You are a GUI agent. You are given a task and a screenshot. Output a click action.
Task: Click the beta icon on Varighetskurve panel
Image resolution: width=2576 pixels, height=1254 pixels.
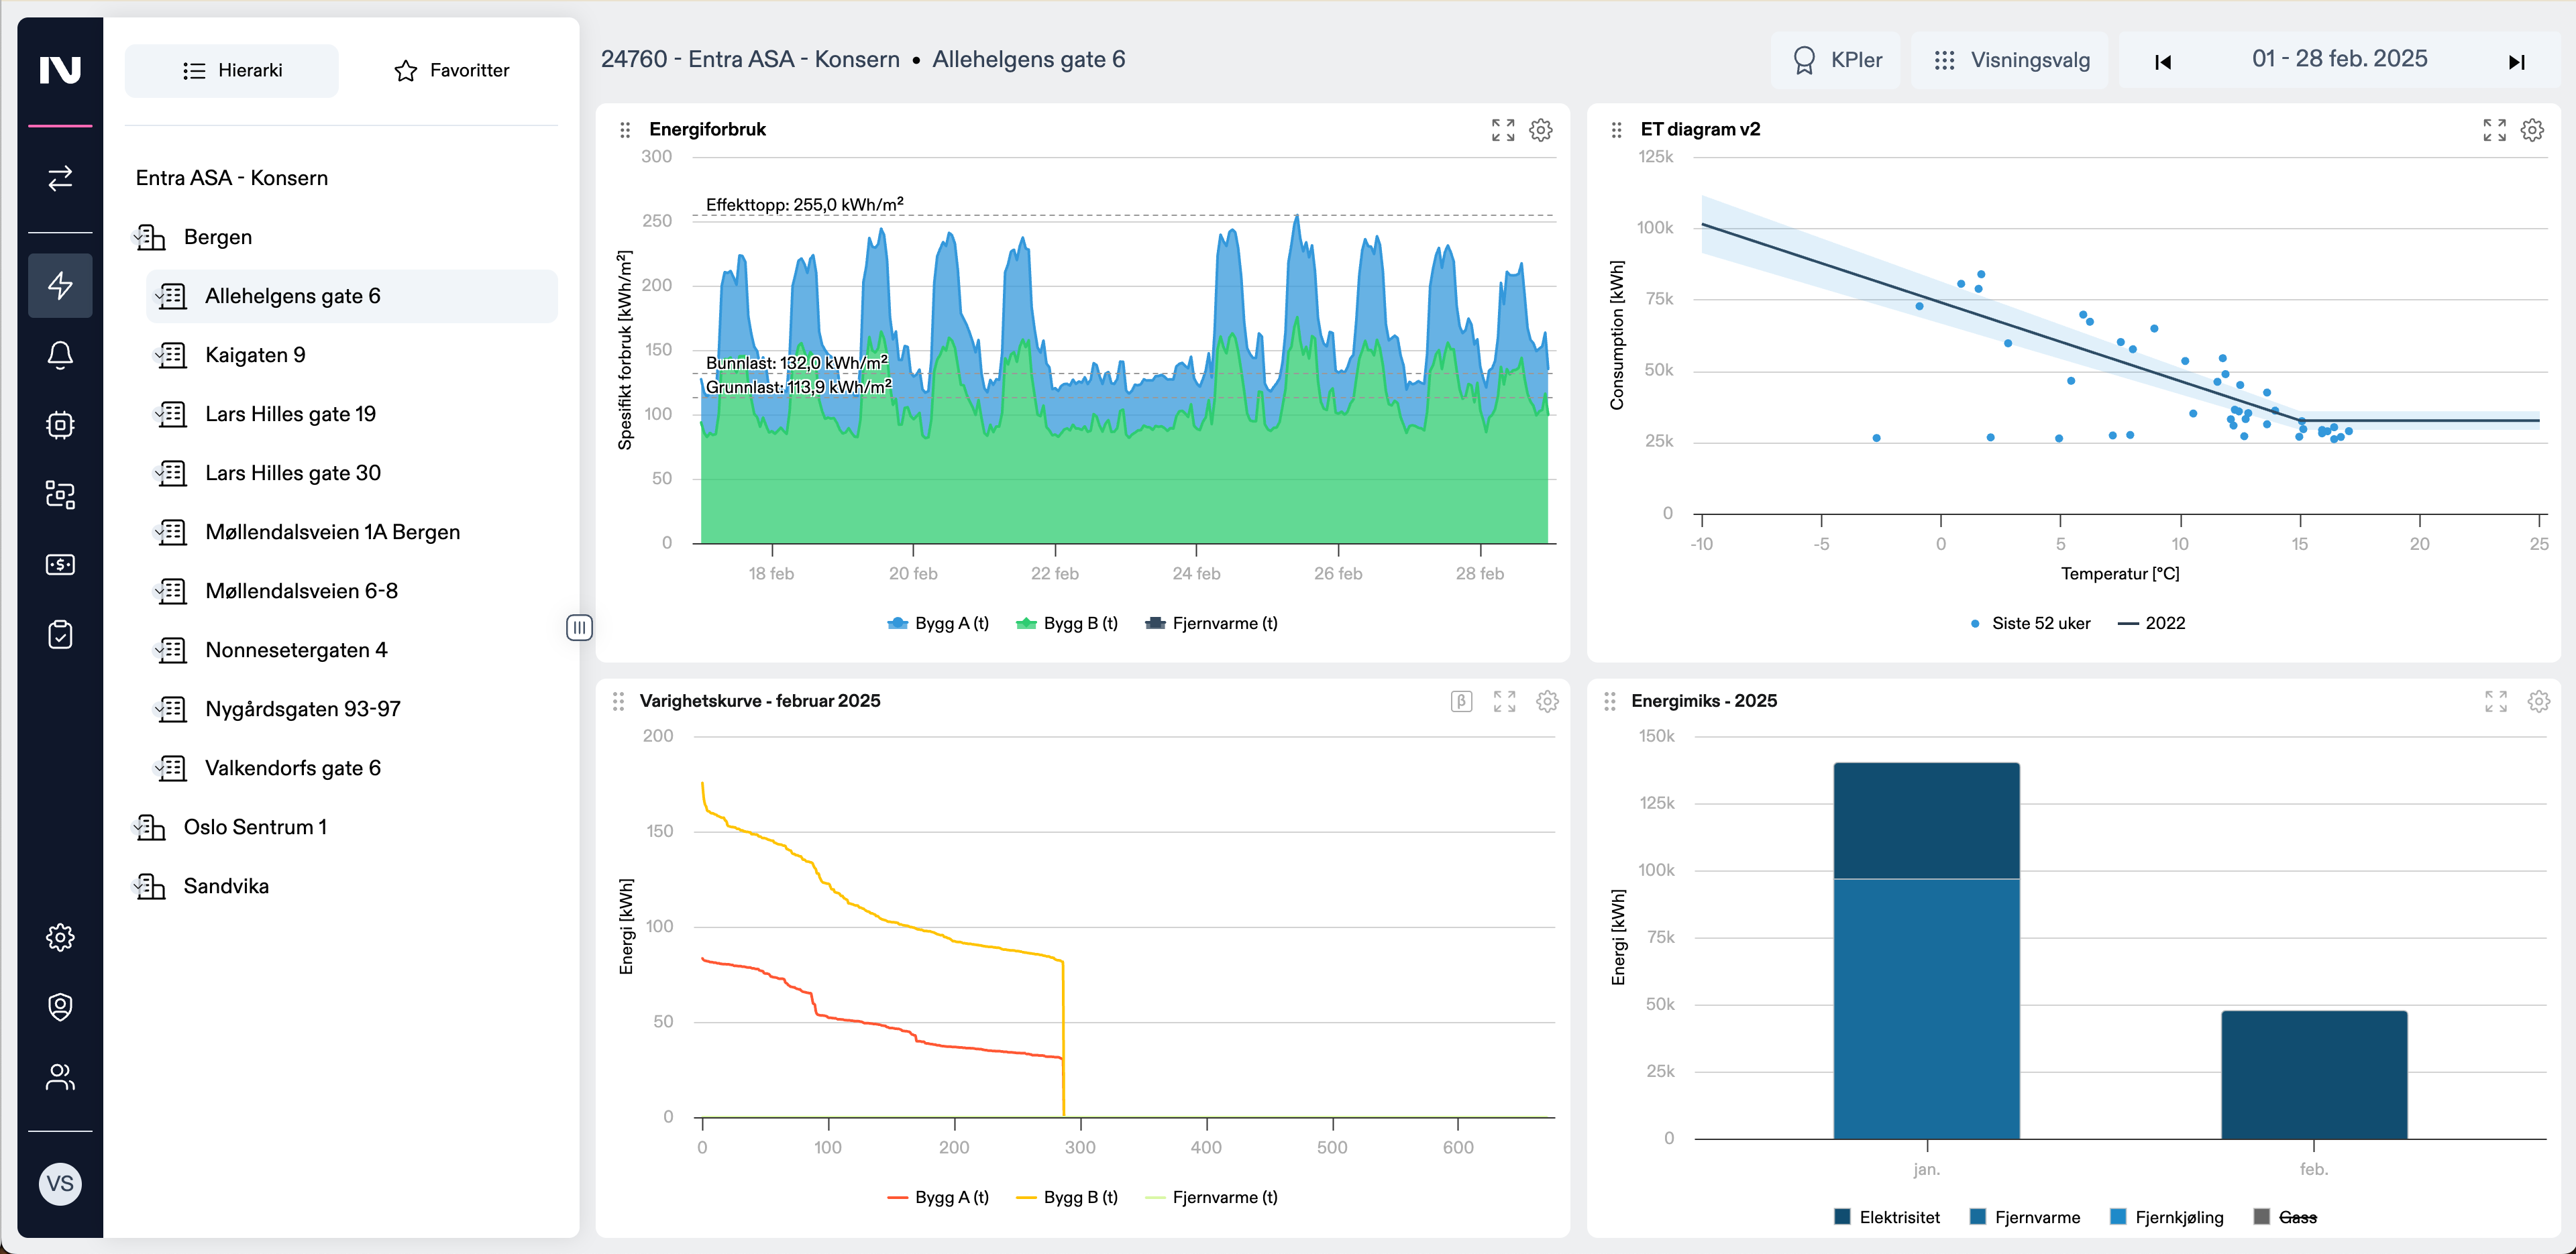coord(1461,701)
